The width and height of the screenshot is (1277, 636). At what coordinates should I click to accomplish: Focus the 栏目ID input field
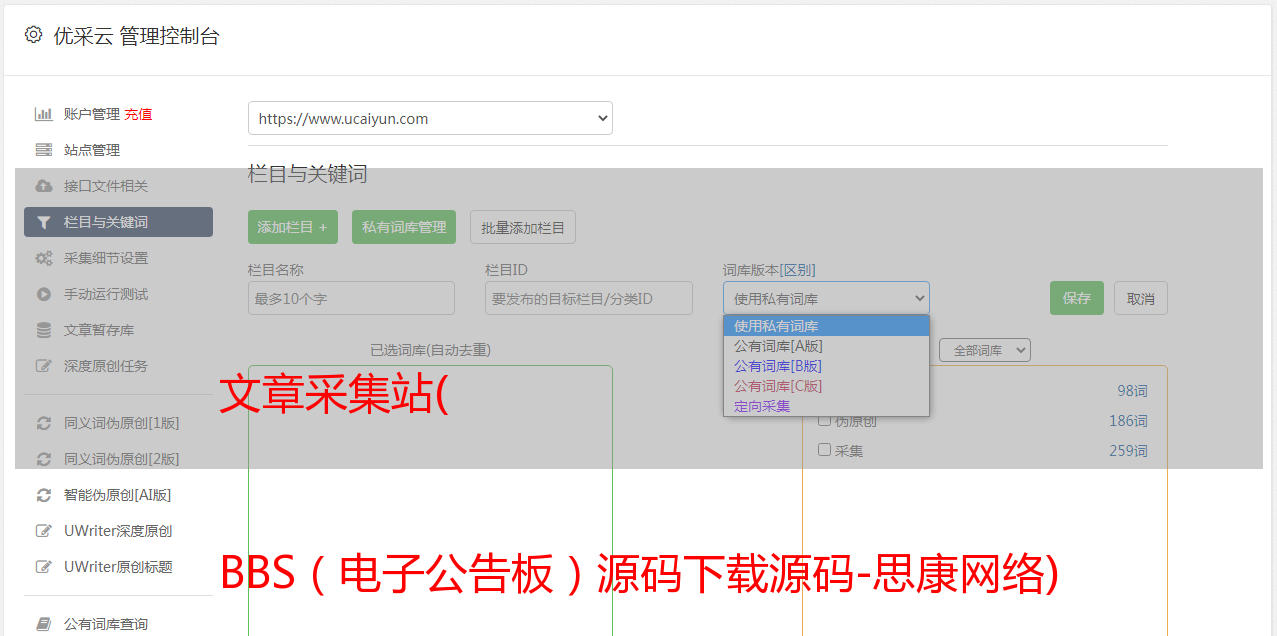[589, 298]
